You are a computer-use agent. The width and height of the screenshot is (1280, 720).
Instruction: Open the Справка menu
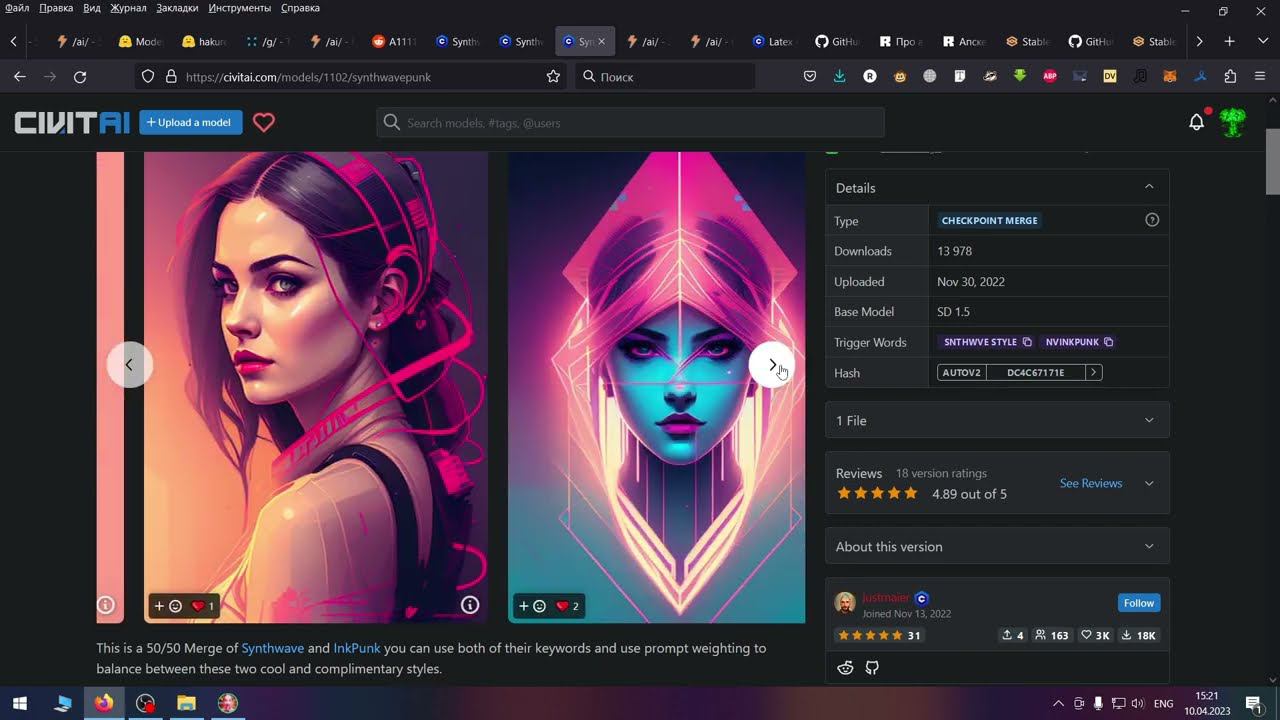click(x=300, y=8)
